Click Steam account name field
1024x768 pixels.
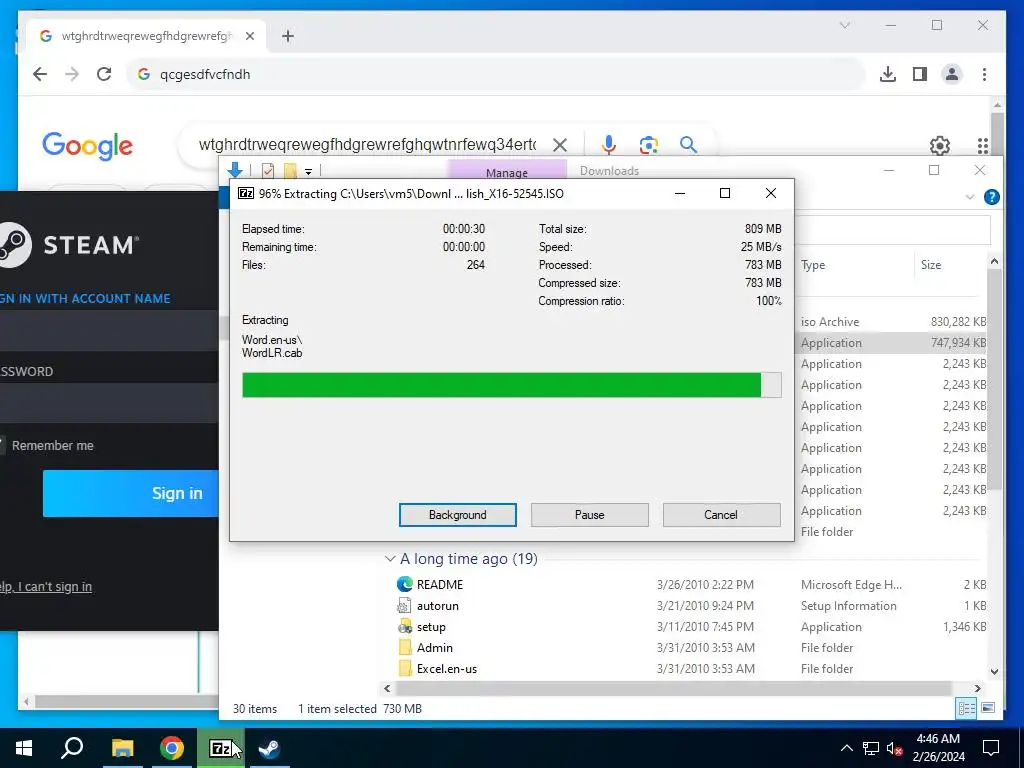(x=109, y=330)
